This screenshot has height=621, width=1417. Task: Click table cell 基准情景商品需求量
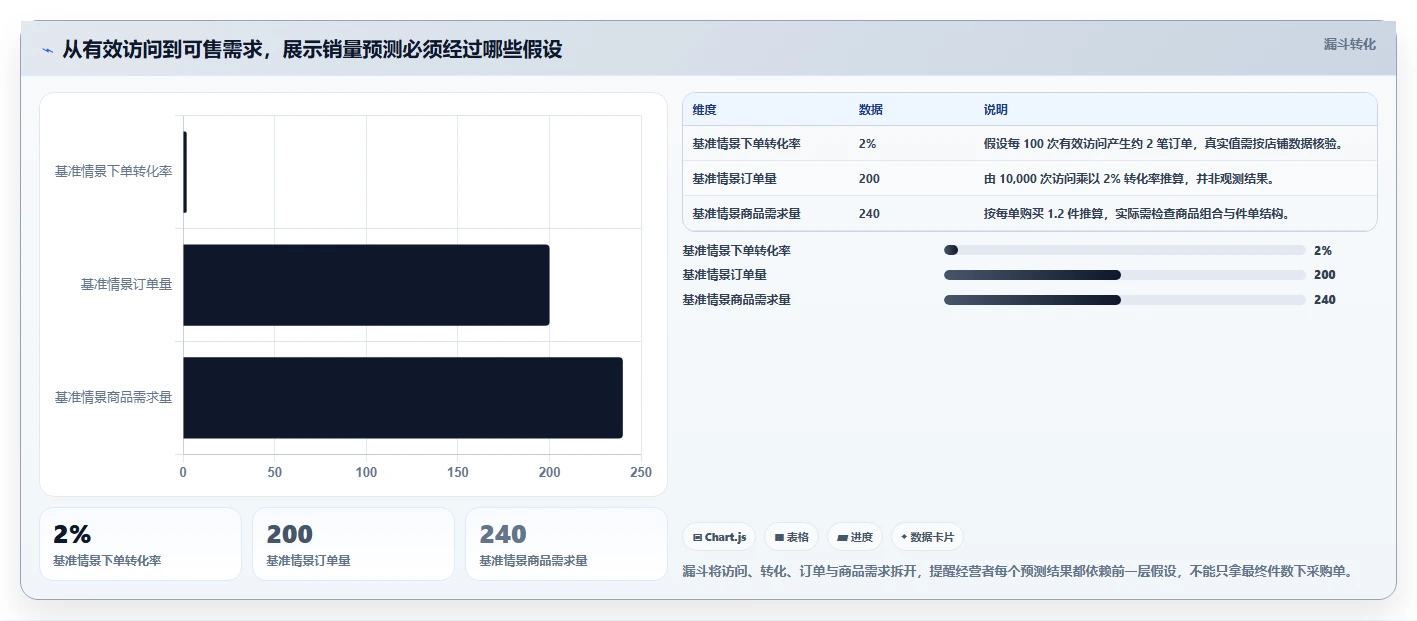tap(746, 214)
